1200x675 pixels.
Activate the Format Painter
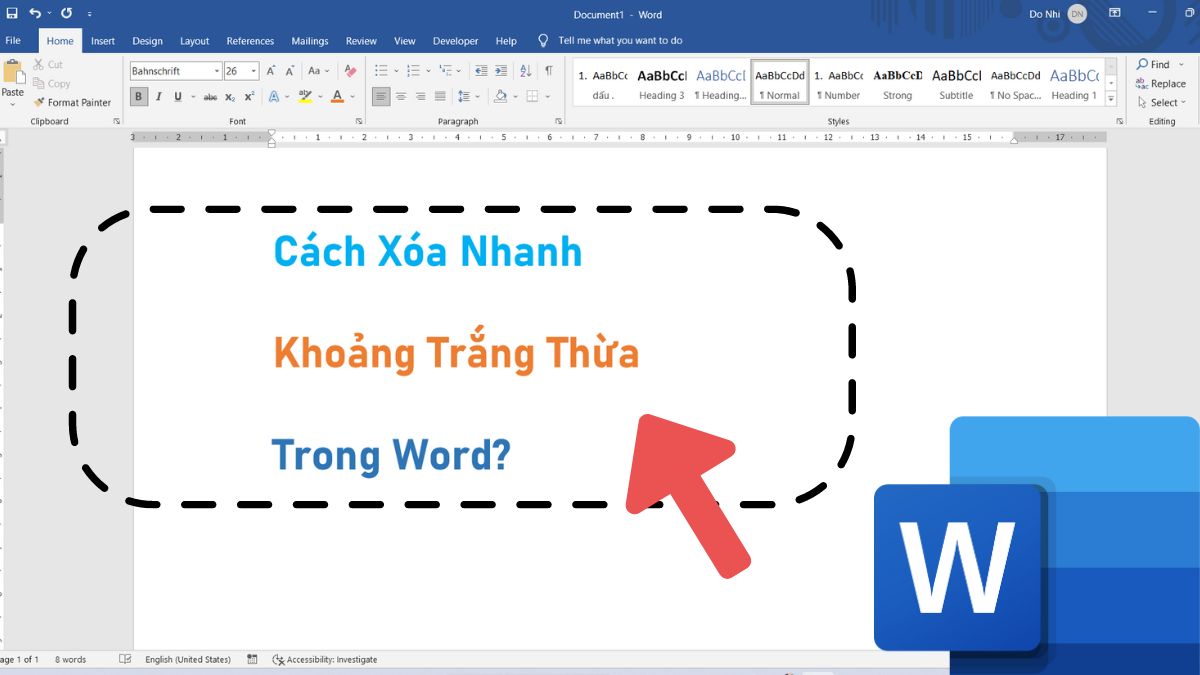pos(72,102)
